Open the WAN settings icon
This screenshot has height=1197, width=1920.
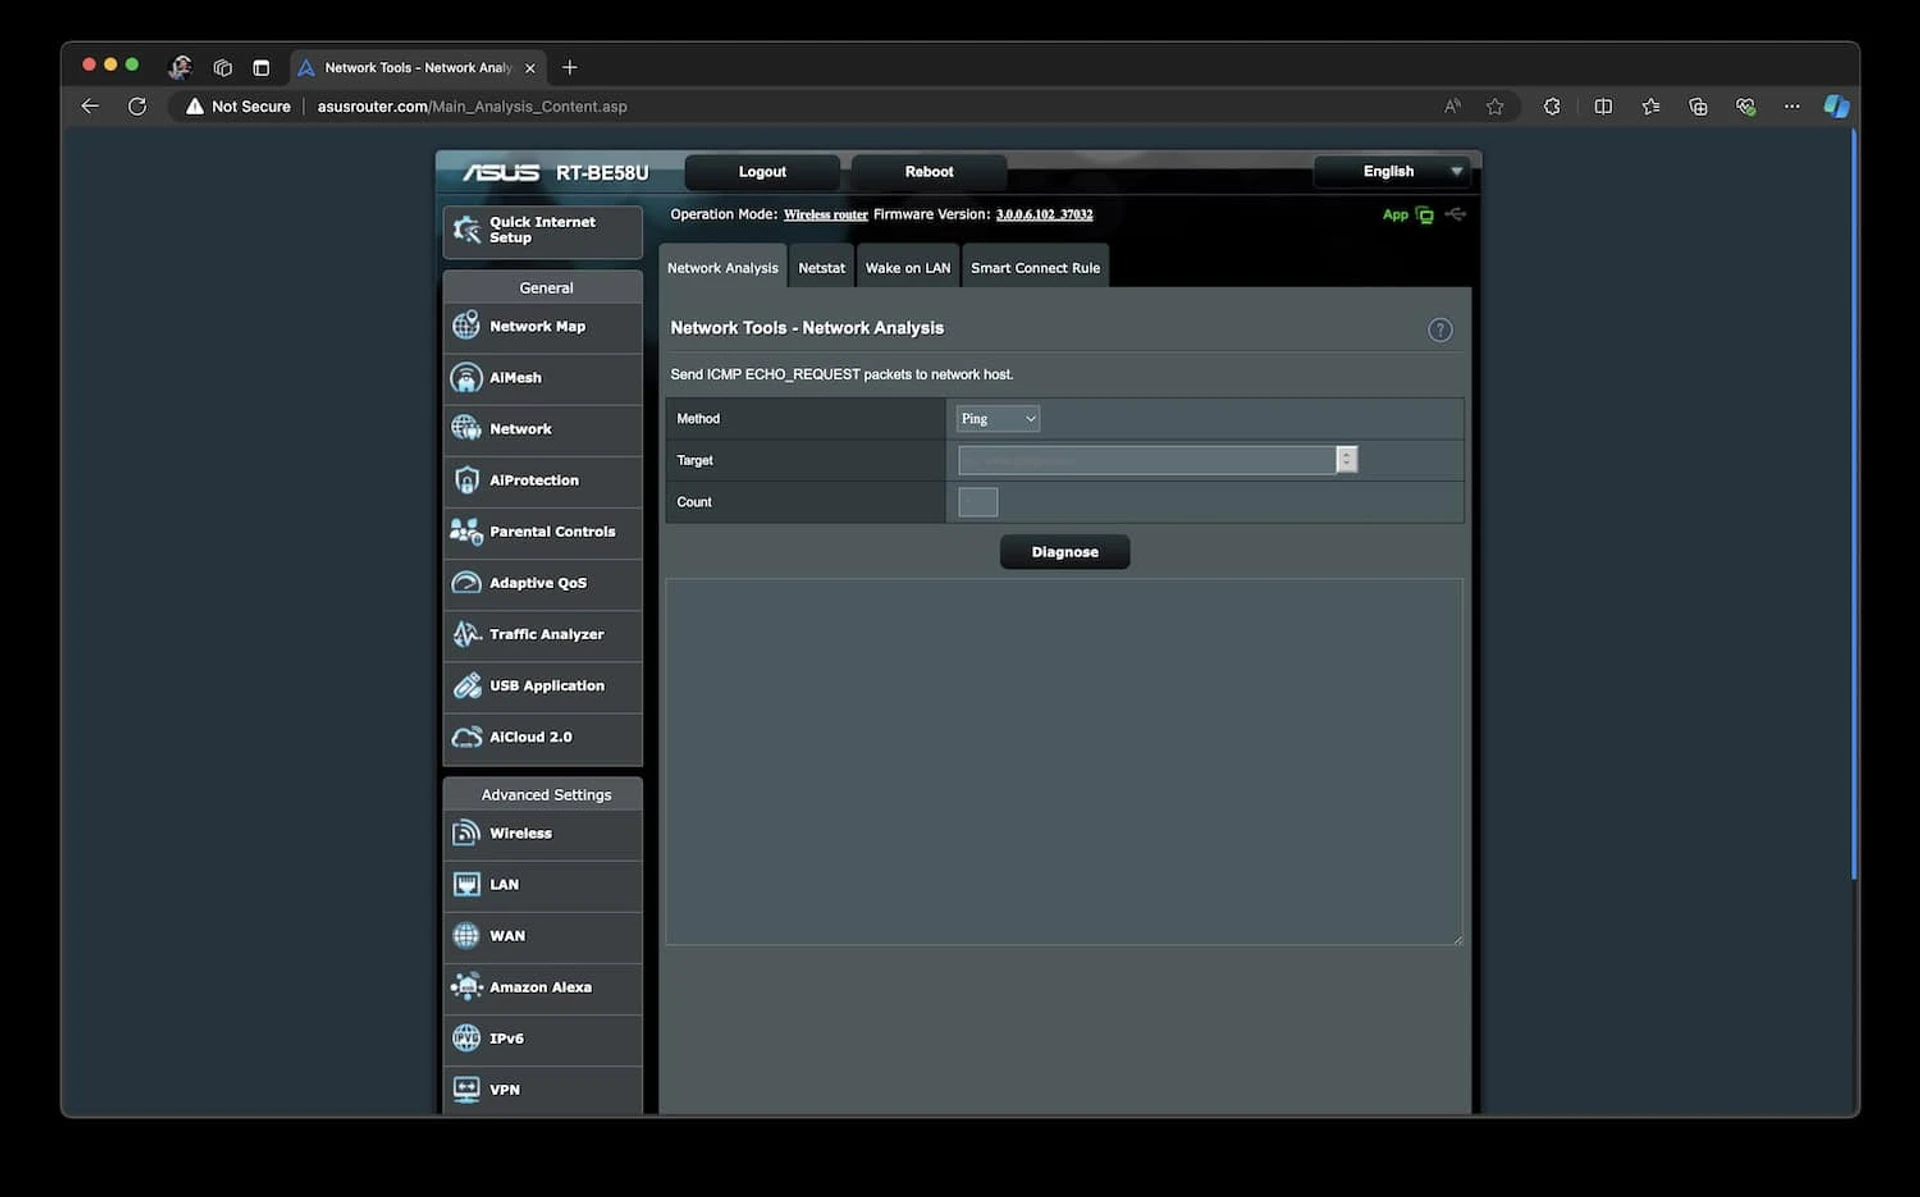click(x=466, y=936)
